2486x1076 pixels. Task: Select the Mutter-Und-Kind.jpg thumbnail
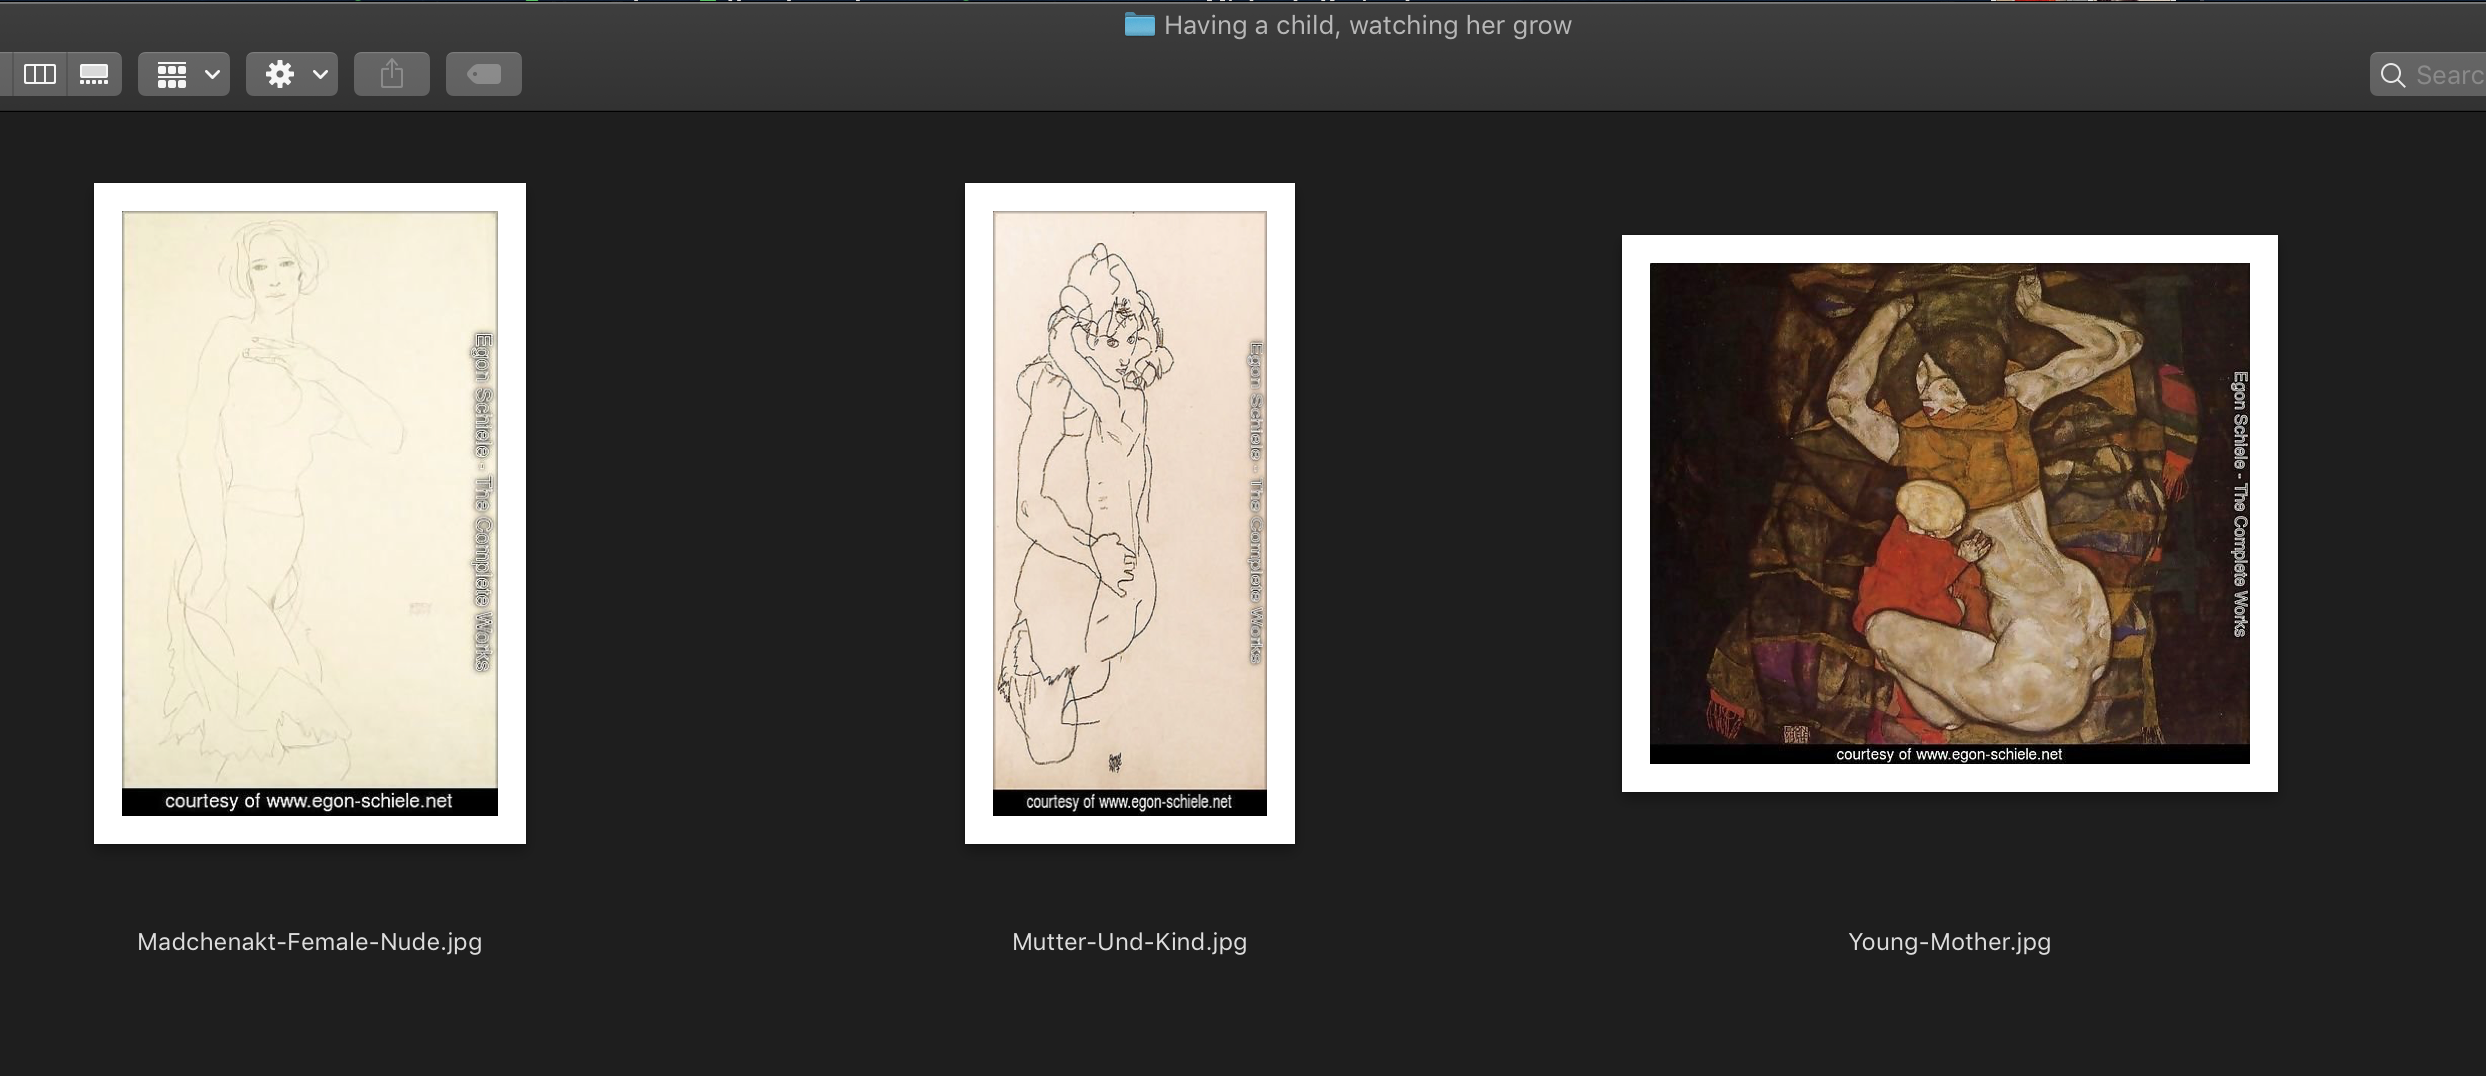coord(1130,513)
